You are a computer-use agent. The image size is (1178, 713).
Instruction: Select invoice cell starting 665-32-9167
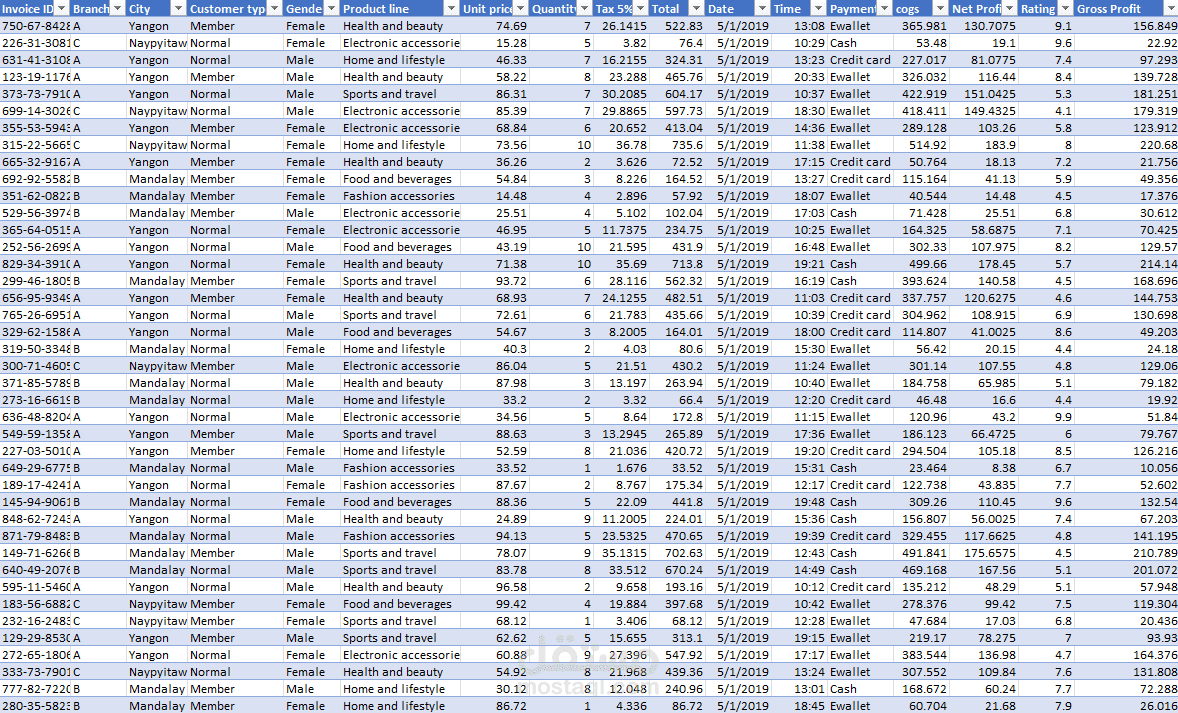click(x=35, y=162)
